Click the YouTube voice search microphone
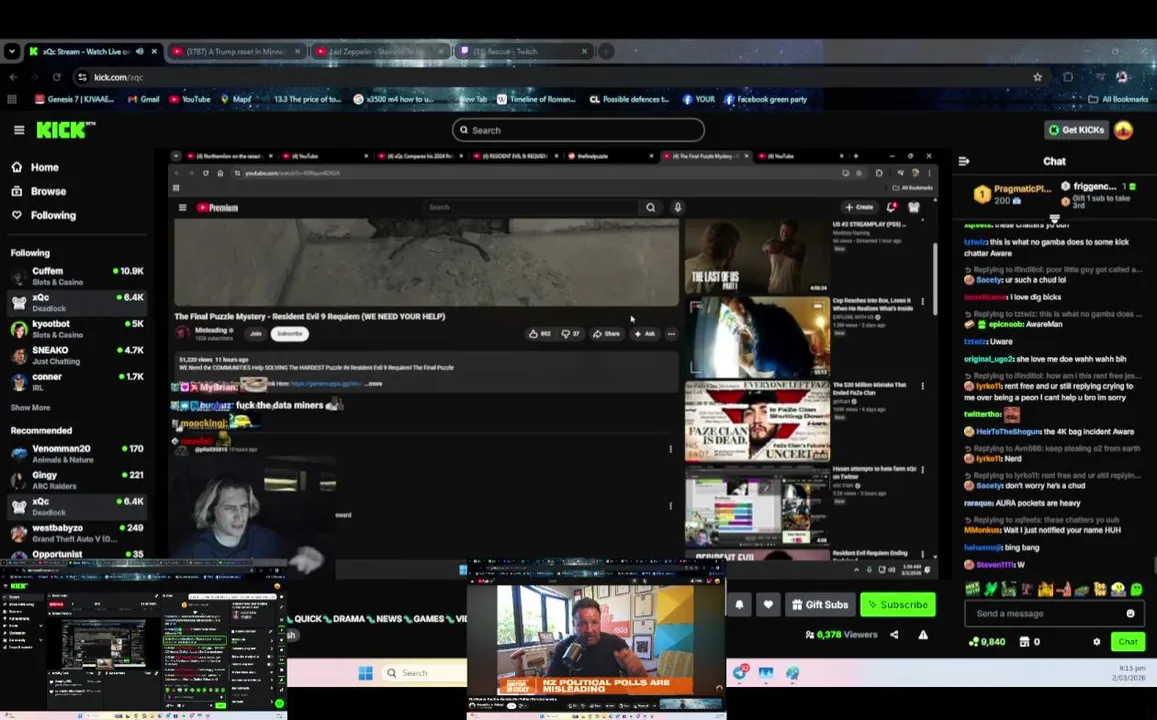Image resolution: width=1157 pixels, height=720 pixels. pyautogui.click(x=677, y=207)
